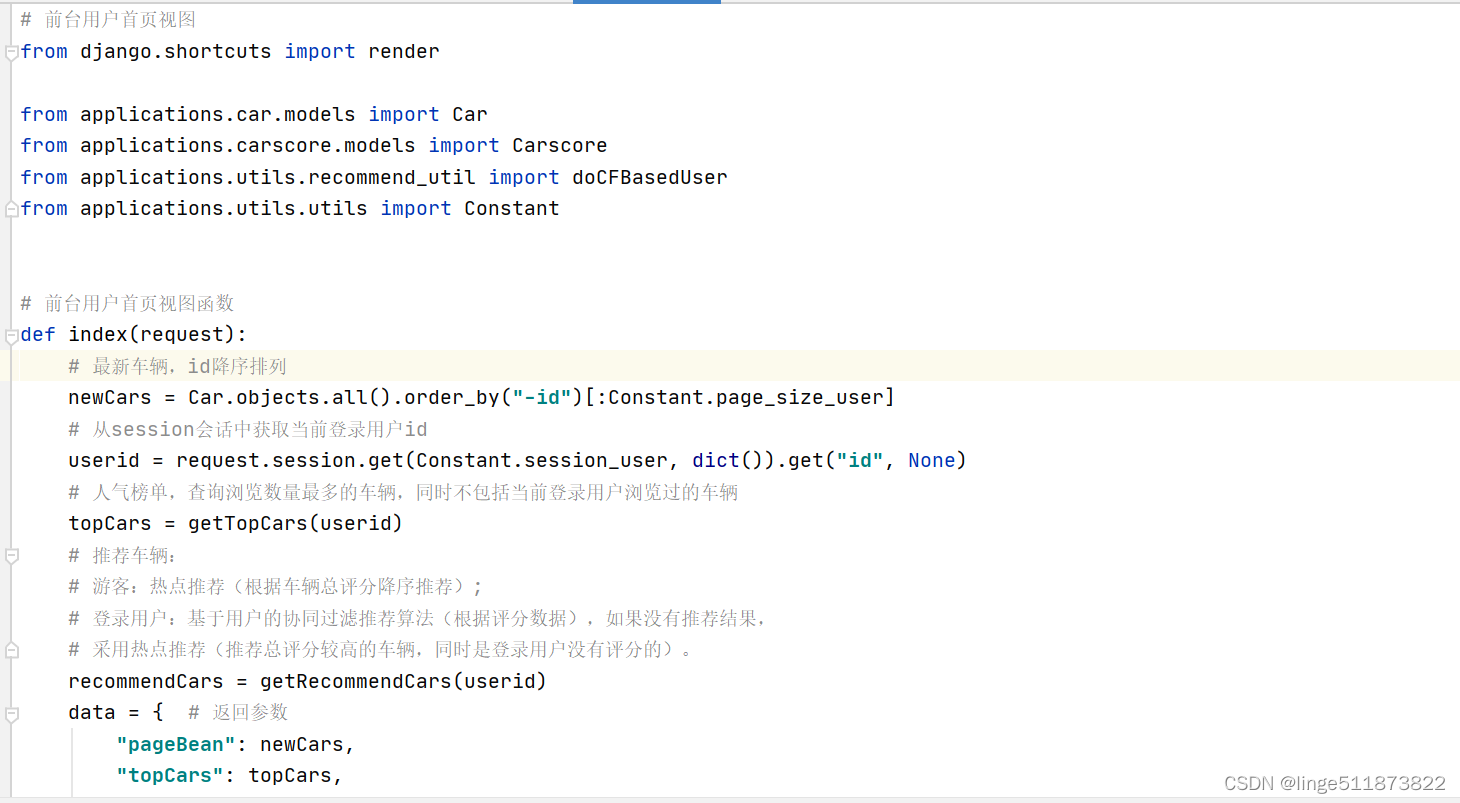The image size is (1460, 803).
Task: Click 'django.shortcuts' module name
Action: click(x=176, y=51)
